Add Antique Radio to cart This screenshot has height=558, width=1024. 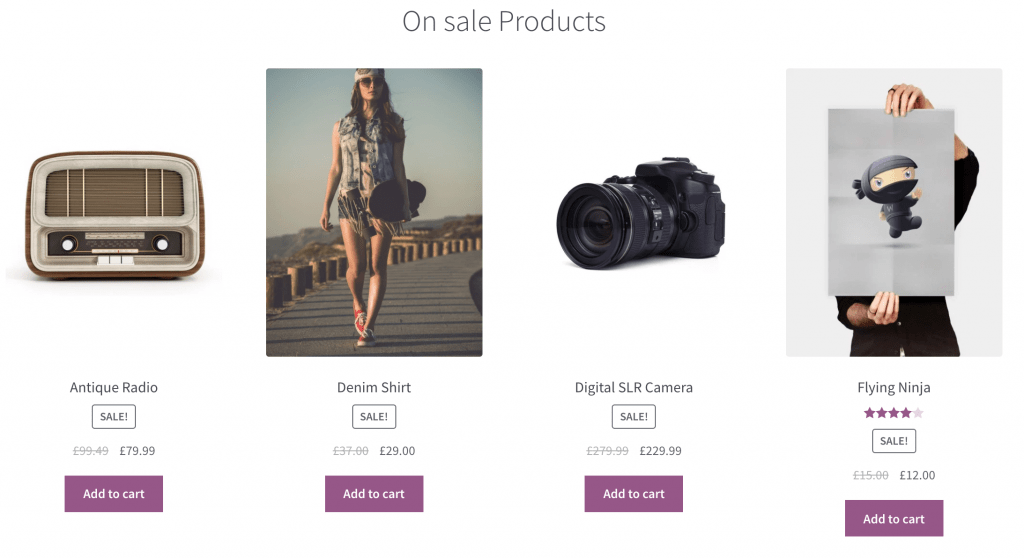[x=114, y=494]
